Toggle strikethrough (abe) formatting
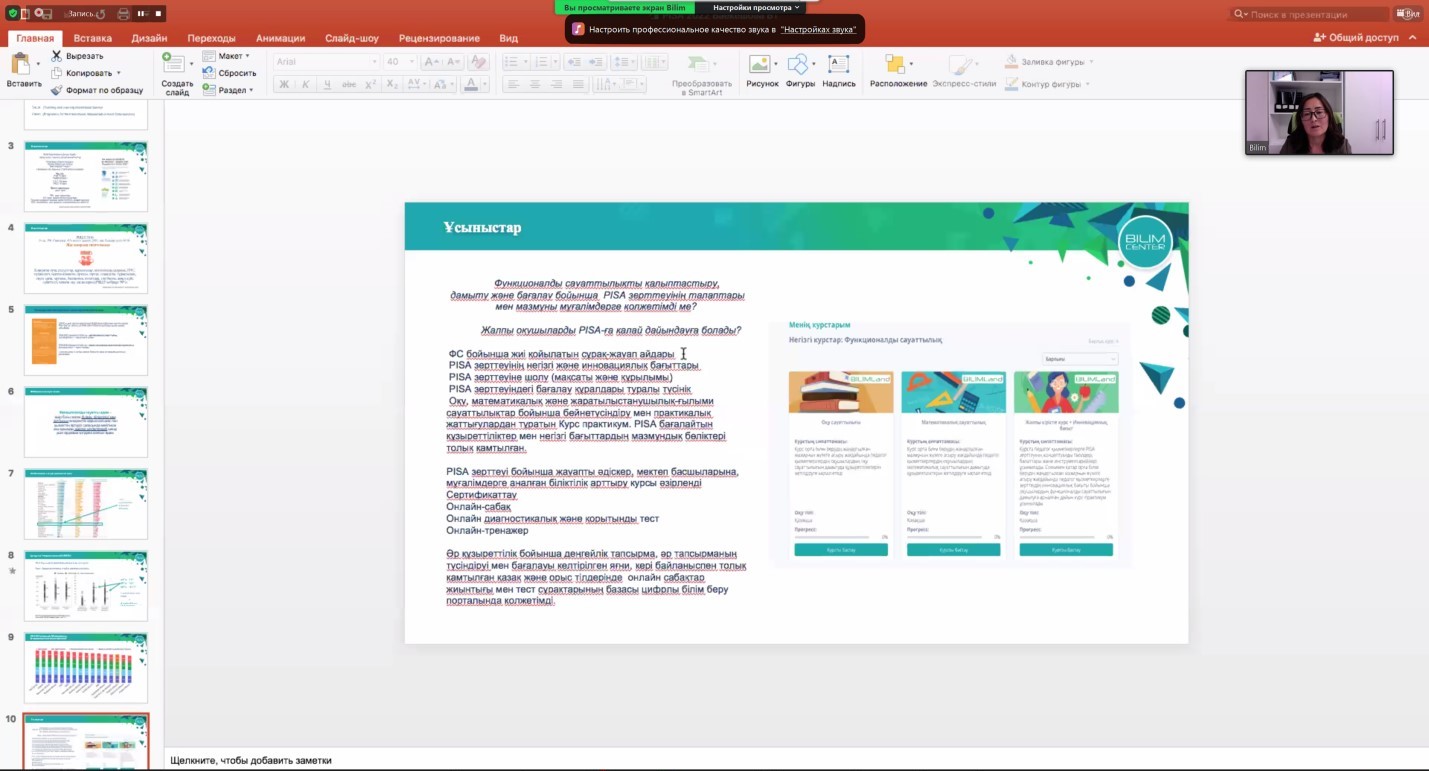The height and width of the screenshot is (771, 1429). click(x=349, y=85)
